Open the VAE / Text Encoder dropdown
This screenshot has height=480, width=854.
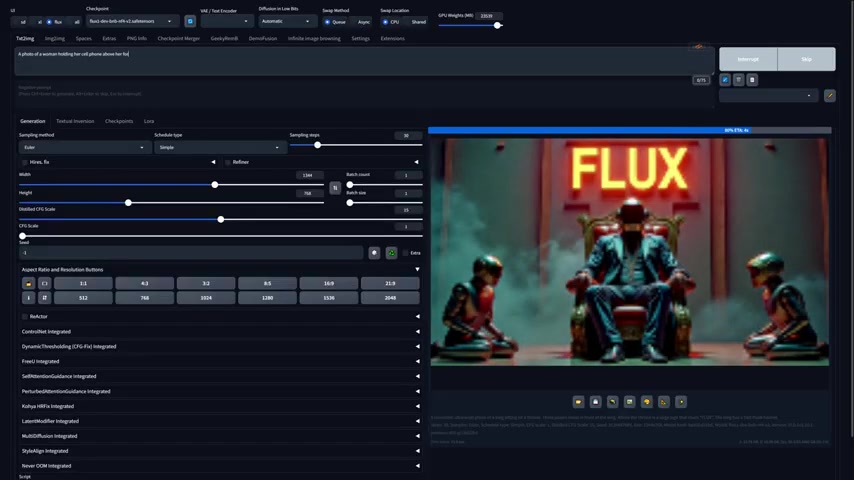tap(227, 21)
